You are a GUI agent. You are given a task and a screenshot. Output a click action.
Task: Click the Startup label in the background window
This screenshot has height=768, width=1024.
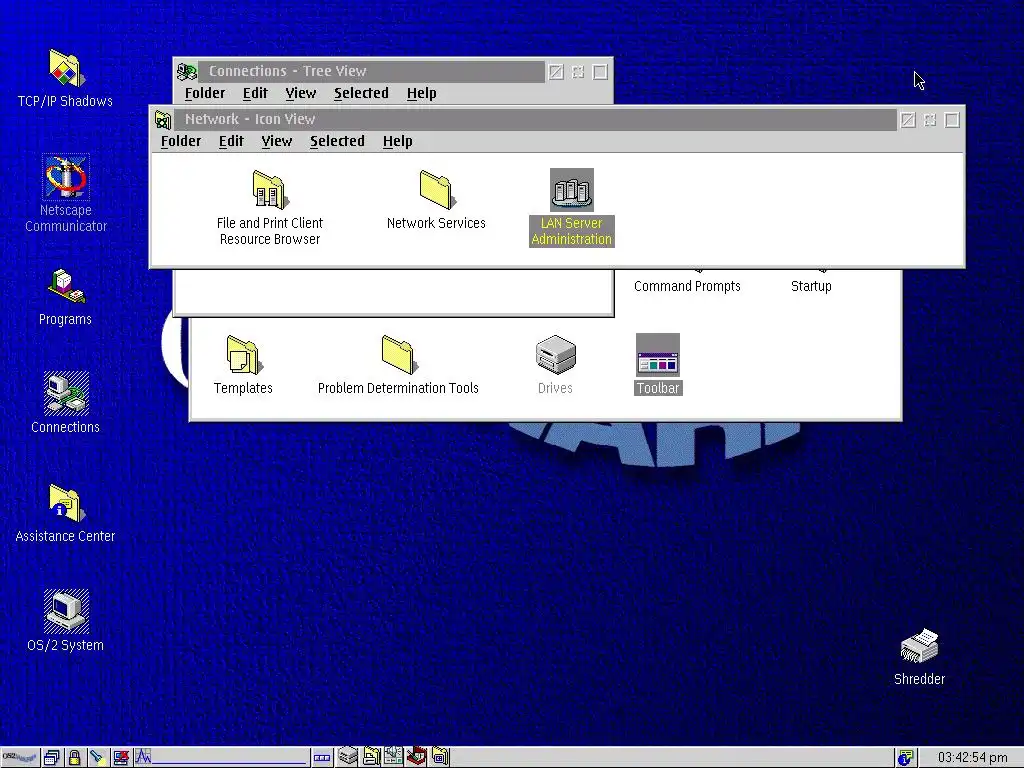(x=811, y=286)
